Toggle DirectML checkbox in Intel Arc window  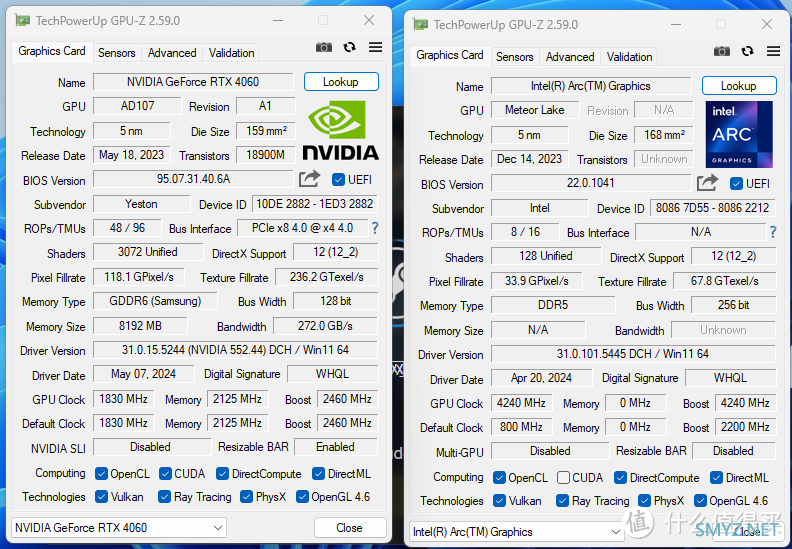coord(716,478)
